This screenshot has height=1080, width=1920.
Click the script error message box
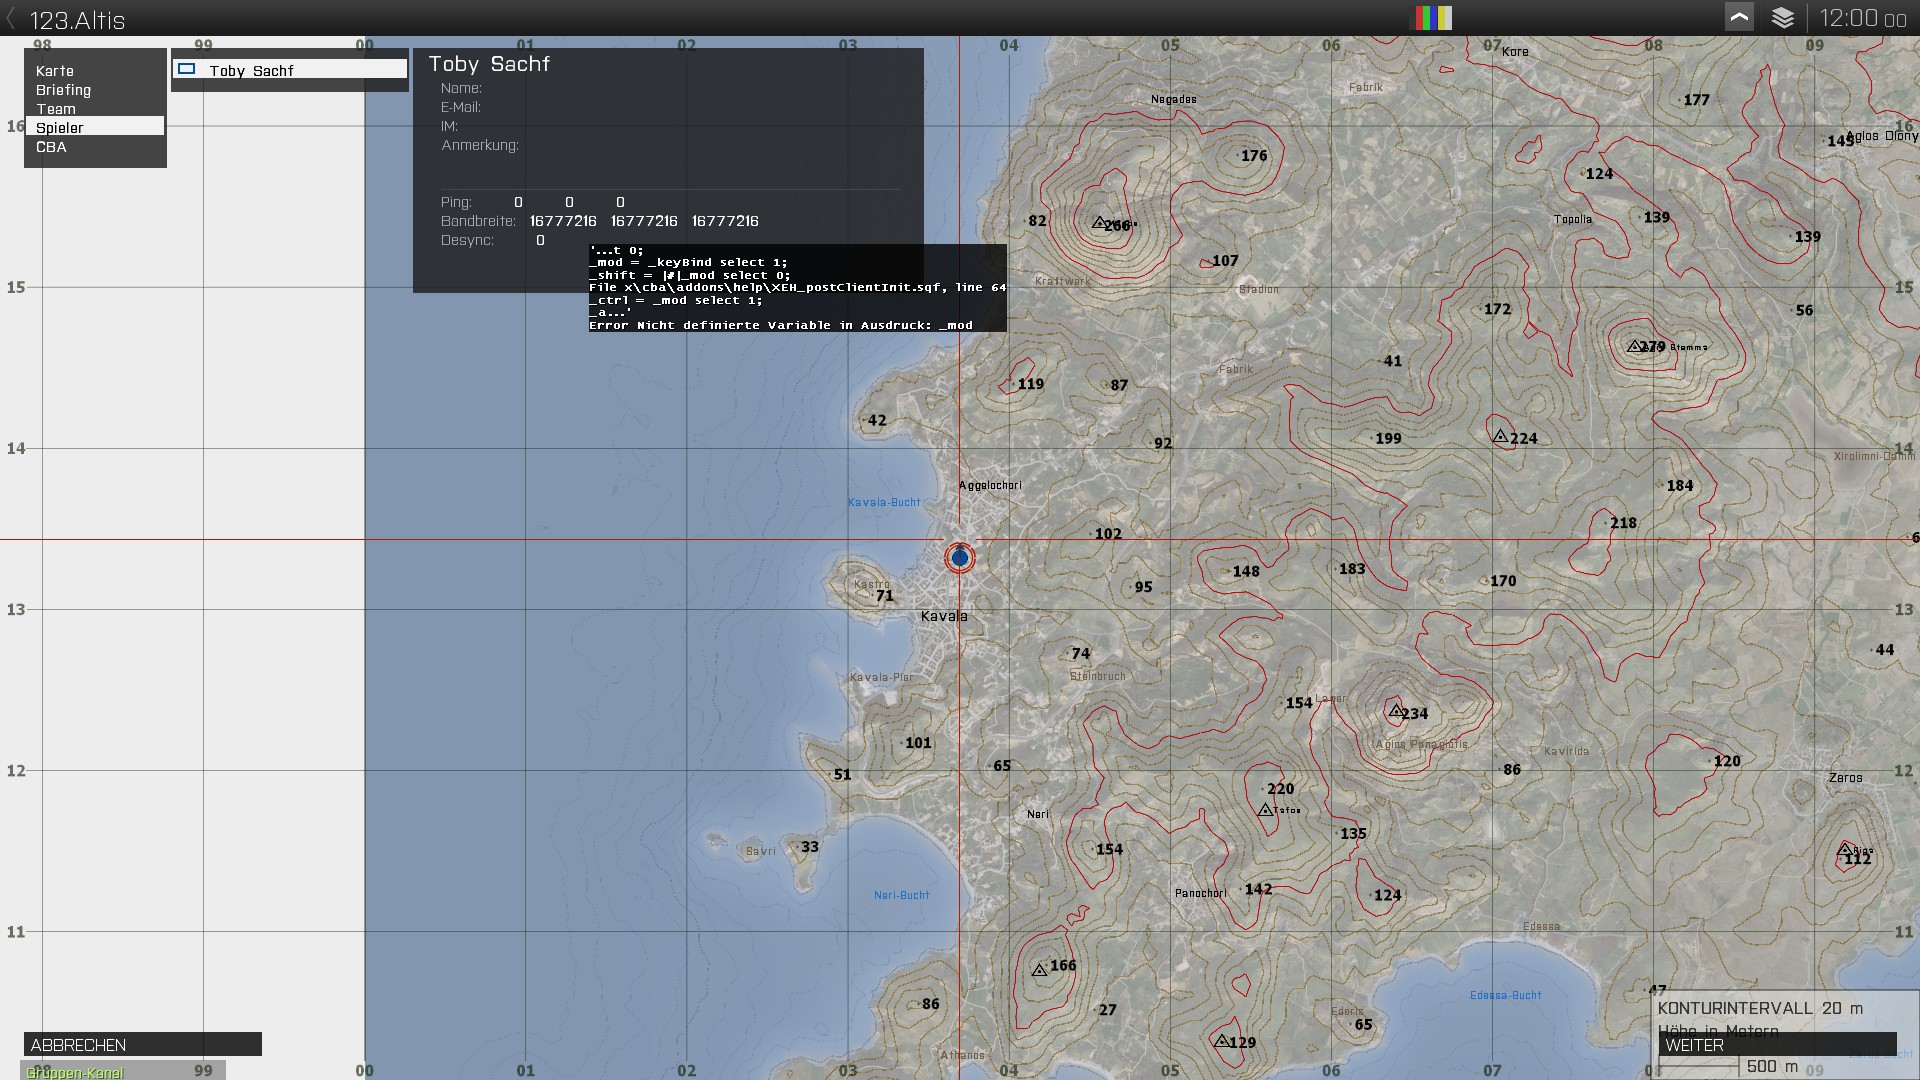[x=797, y=288]
